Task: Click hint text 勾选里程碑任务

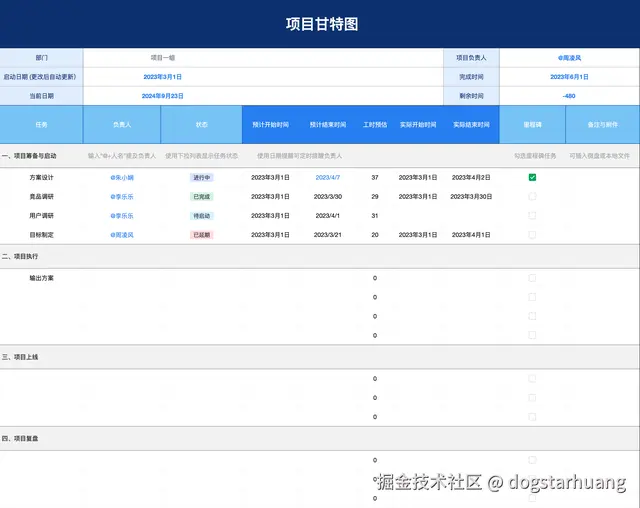Action: click(535, 156)
